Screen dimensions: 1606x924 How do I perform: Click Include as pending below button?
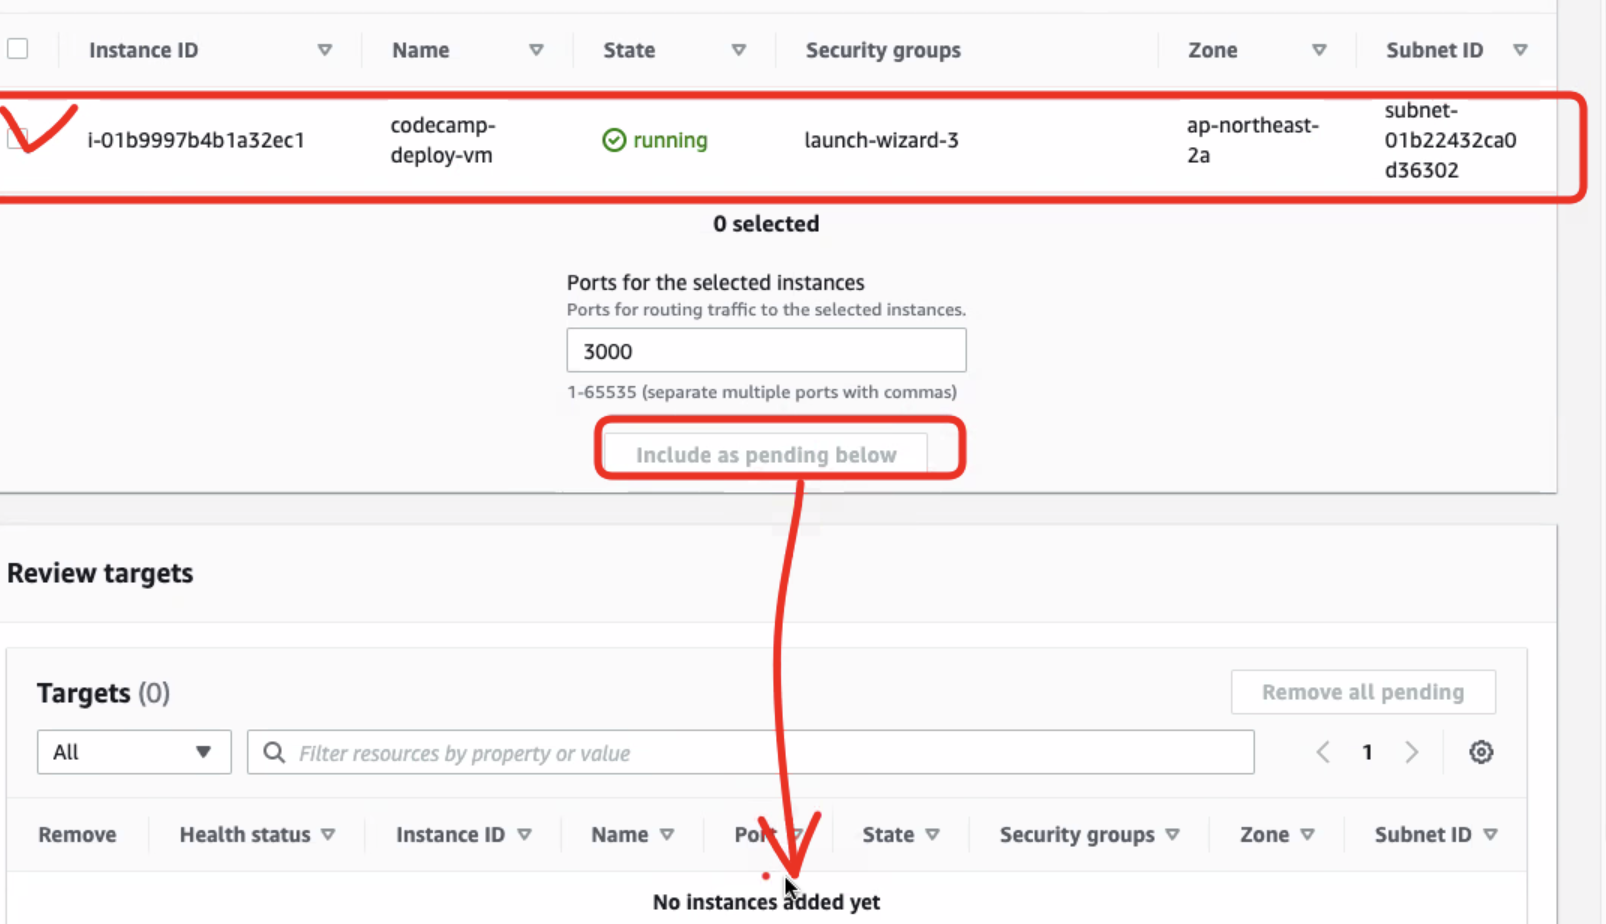[x=766, y=455]
